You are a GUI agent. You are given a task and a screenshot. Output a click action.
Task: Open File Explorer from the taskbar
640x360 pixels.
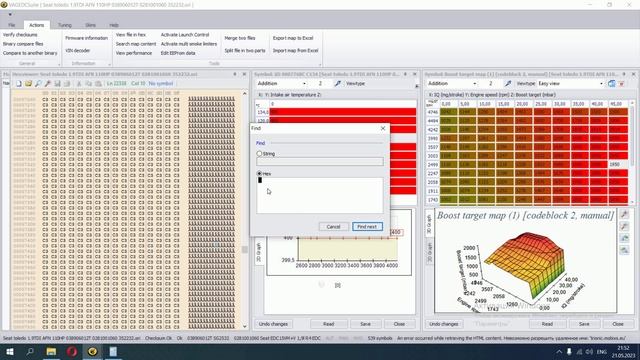tap(51, 351)
